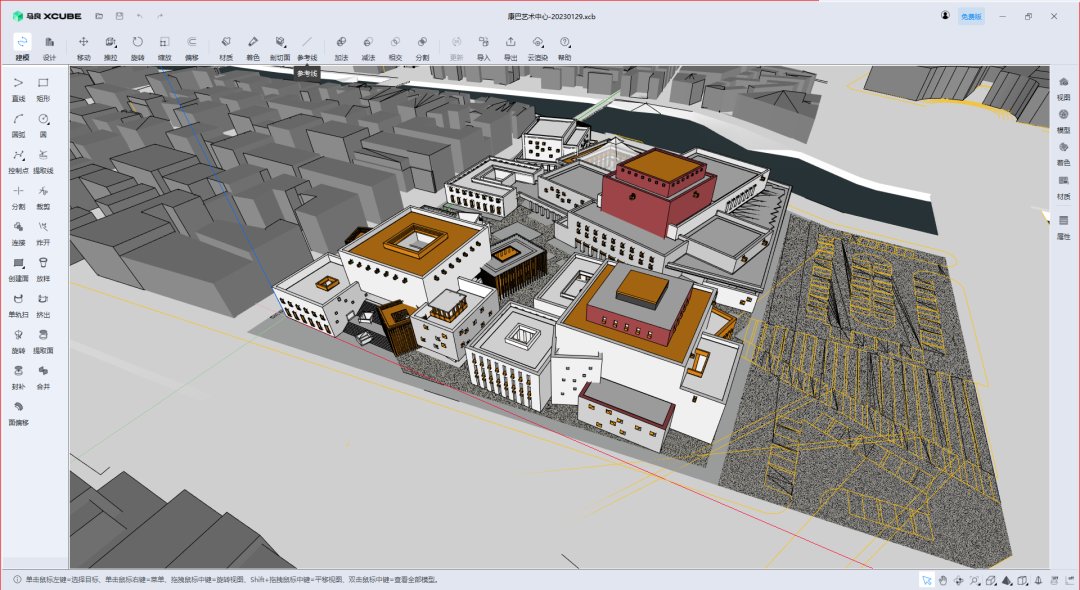The width and height of the screenshot is (1080, 590).
Task: Click the 挤出 extrude tool
Action: point(43,303)
